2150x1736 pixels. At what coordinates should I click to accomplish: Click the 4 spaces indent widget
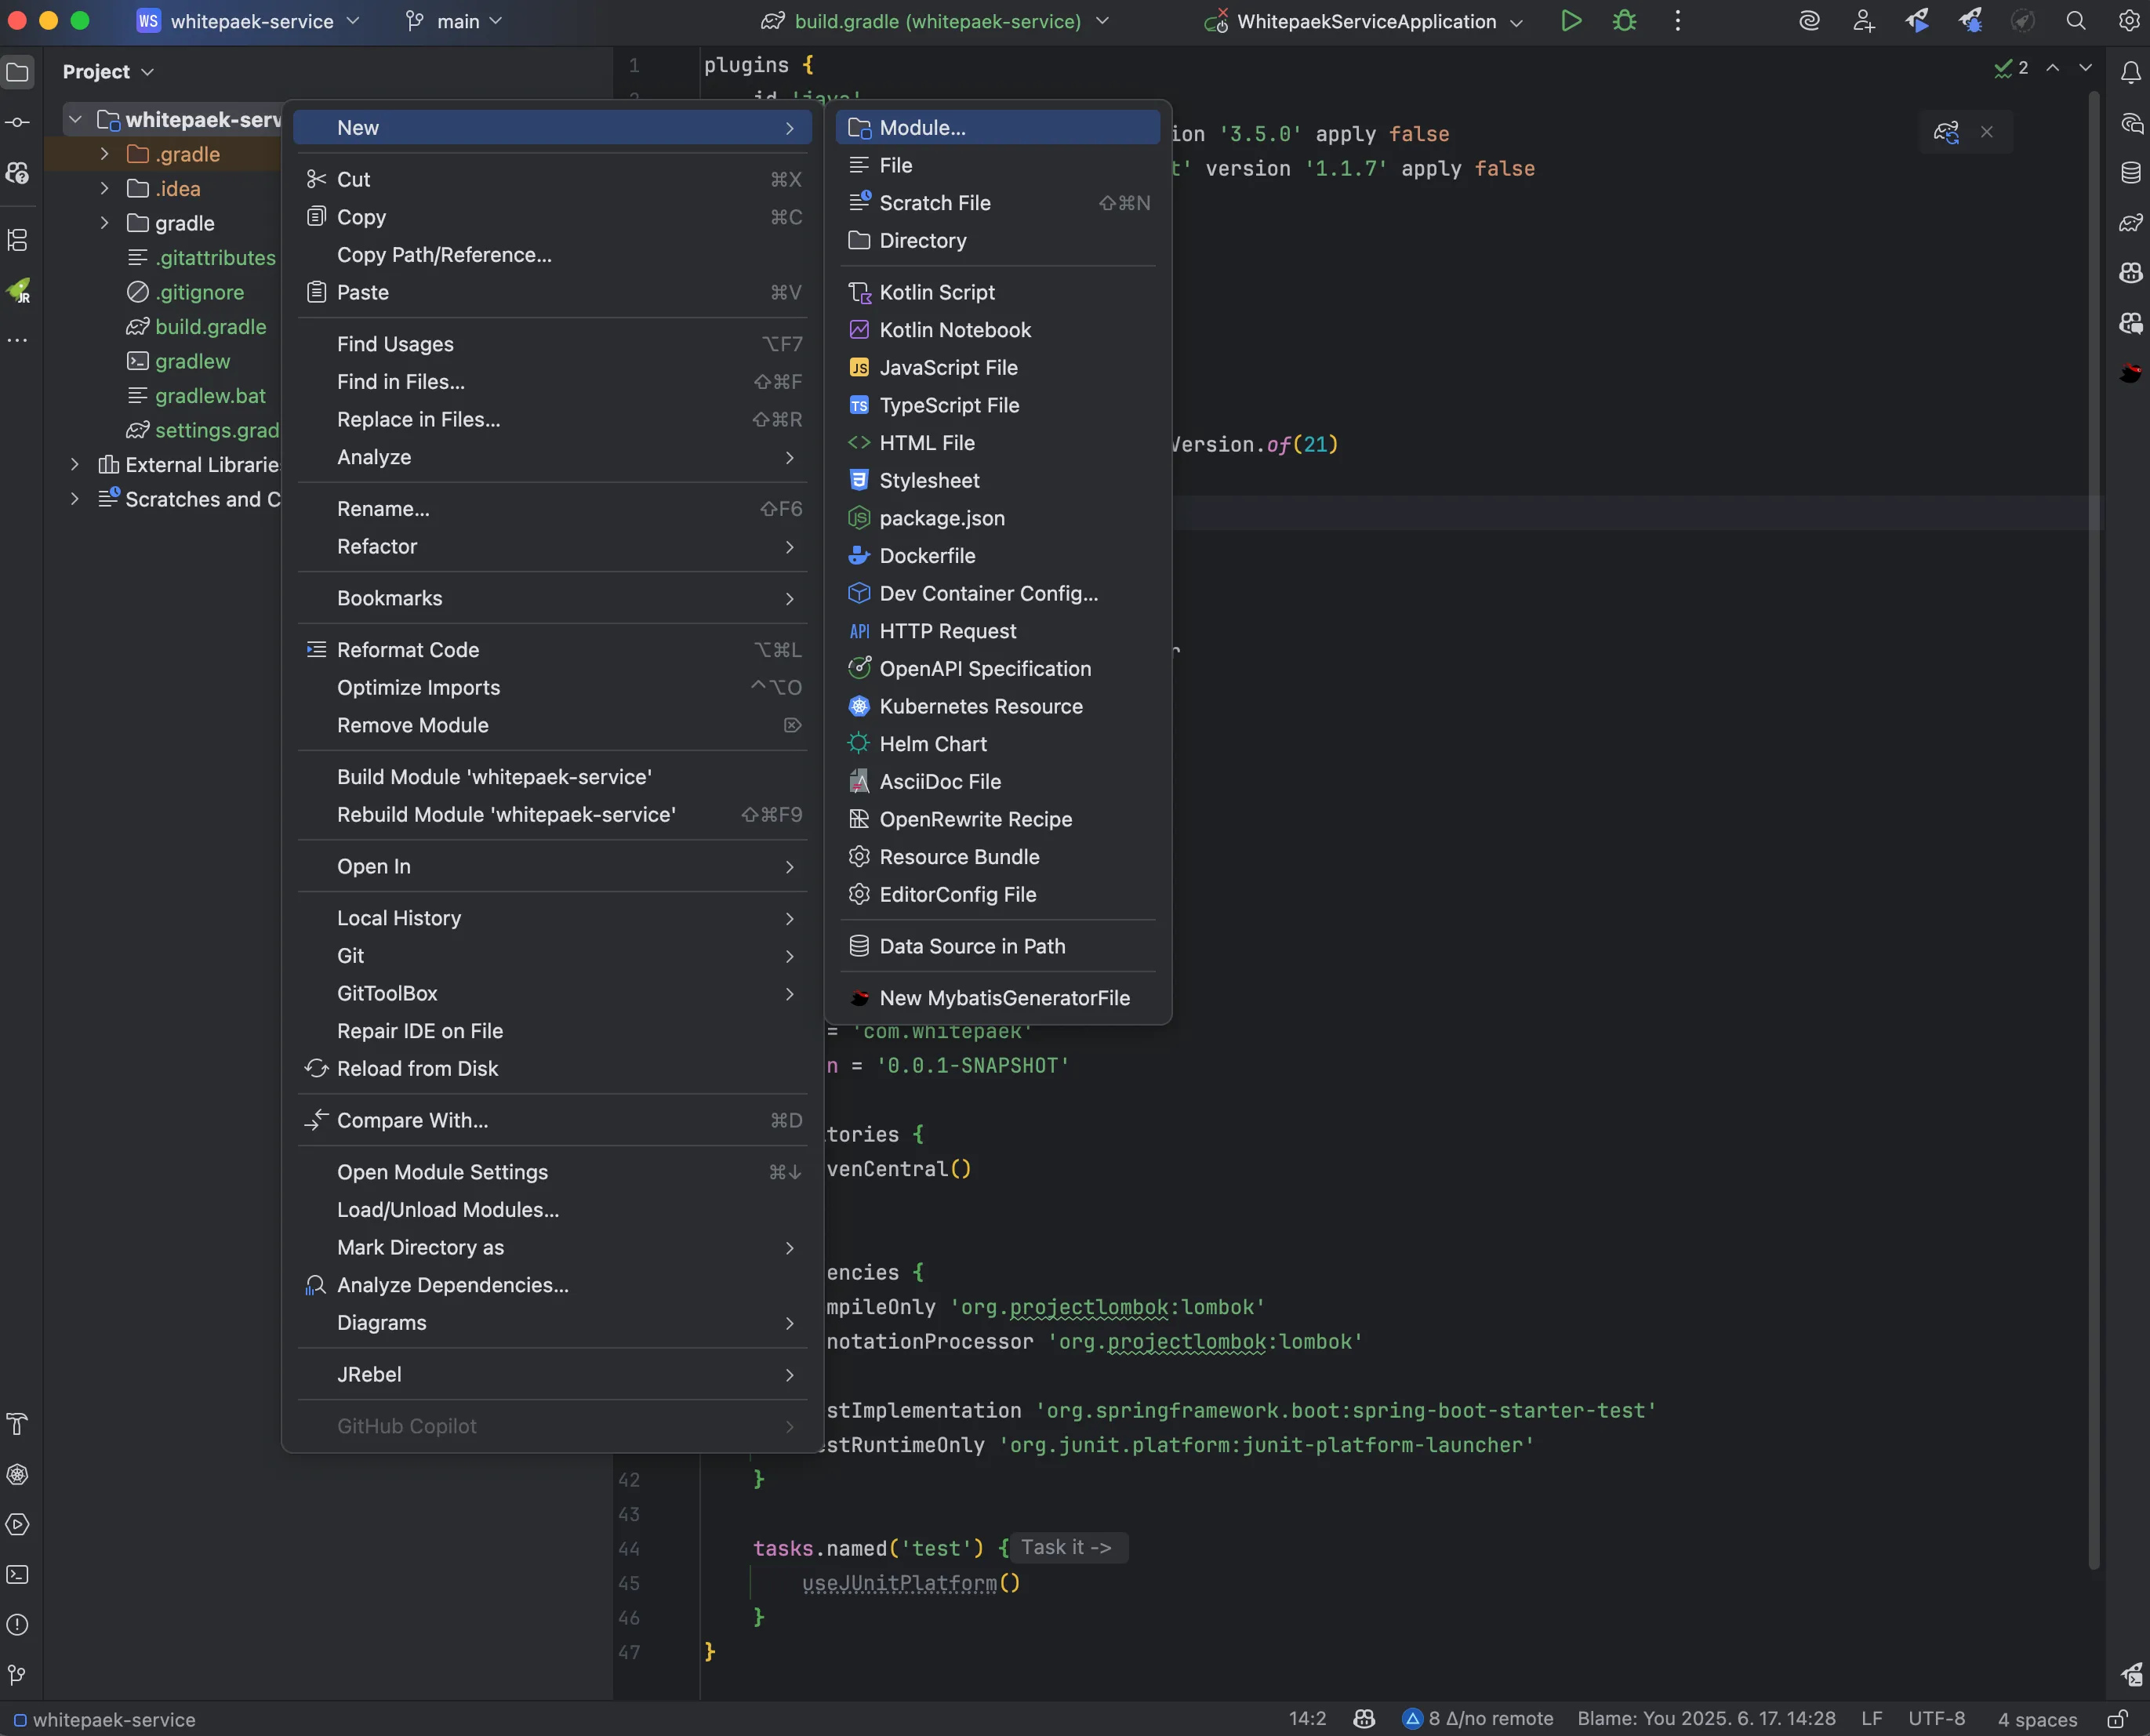pyautogui.click(x=2037, y=1719)
